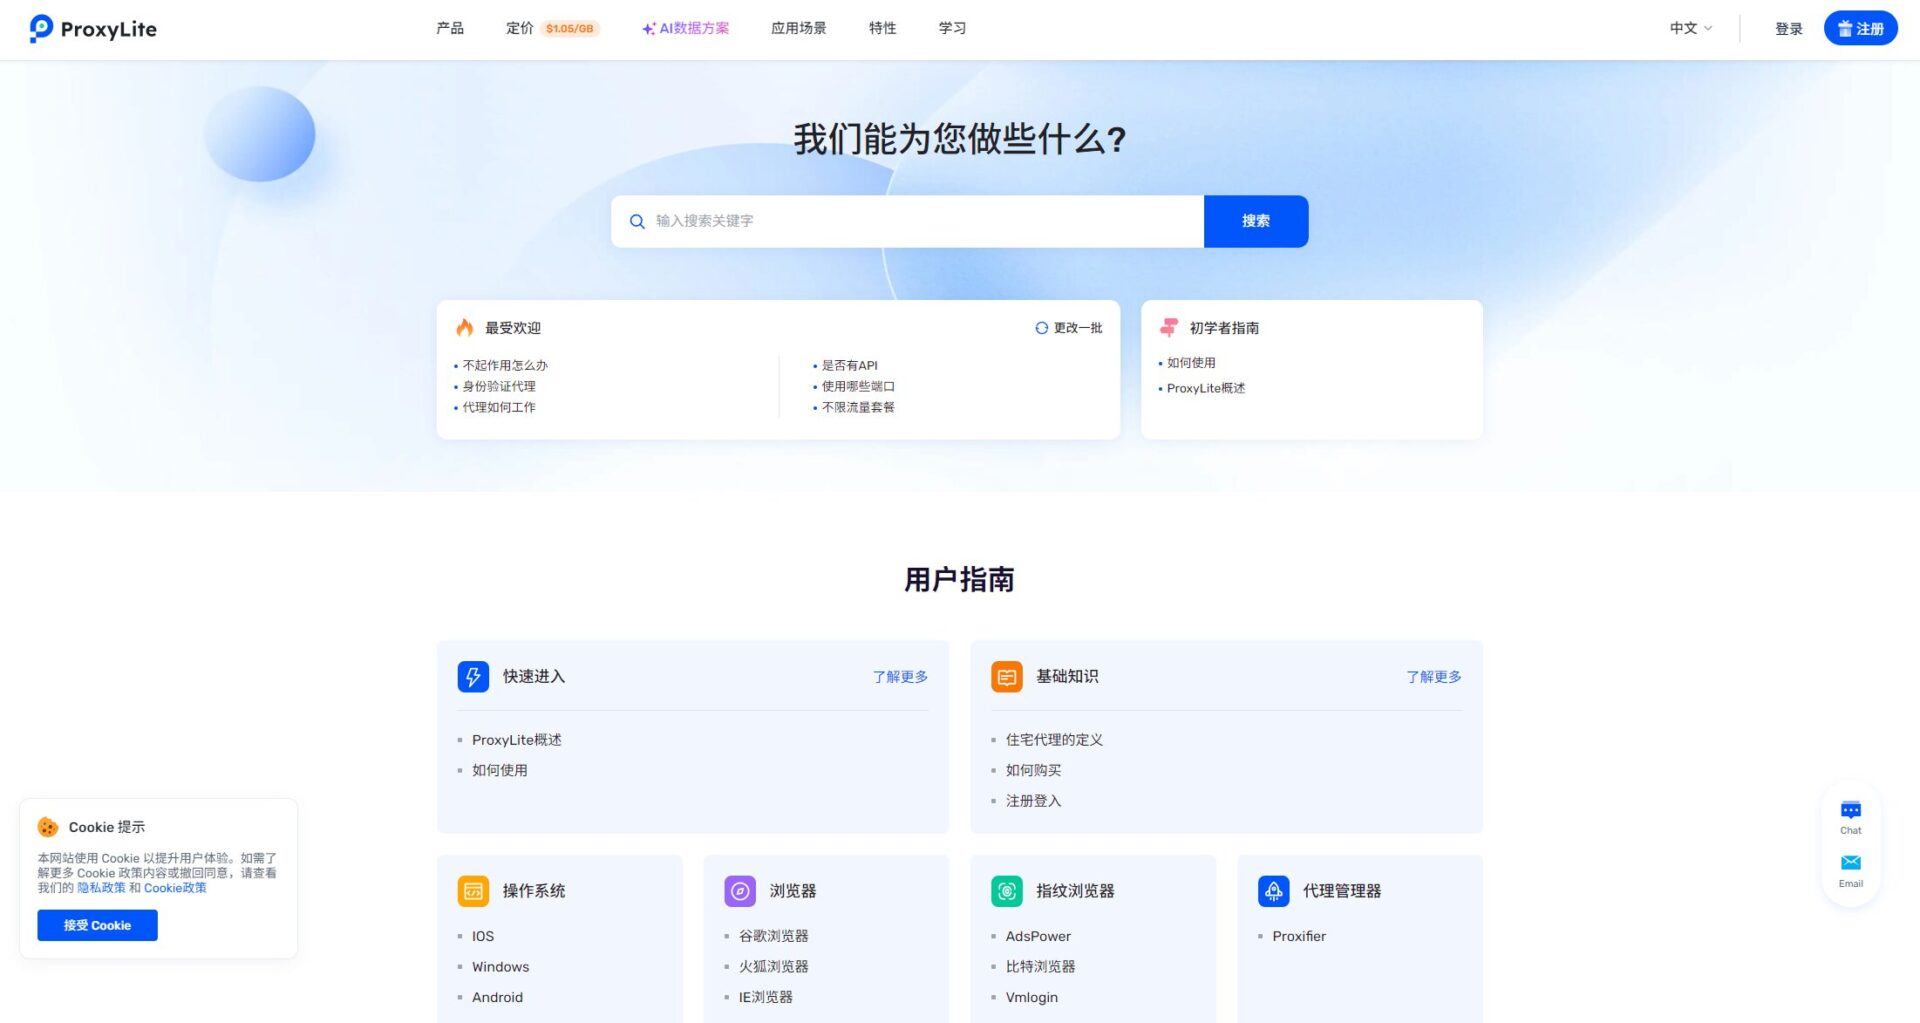Viewport: 1920px width, 1023px height.
Task: Click the pushpin icon beside 初学者指南
Action: (x=1168, y=327)
